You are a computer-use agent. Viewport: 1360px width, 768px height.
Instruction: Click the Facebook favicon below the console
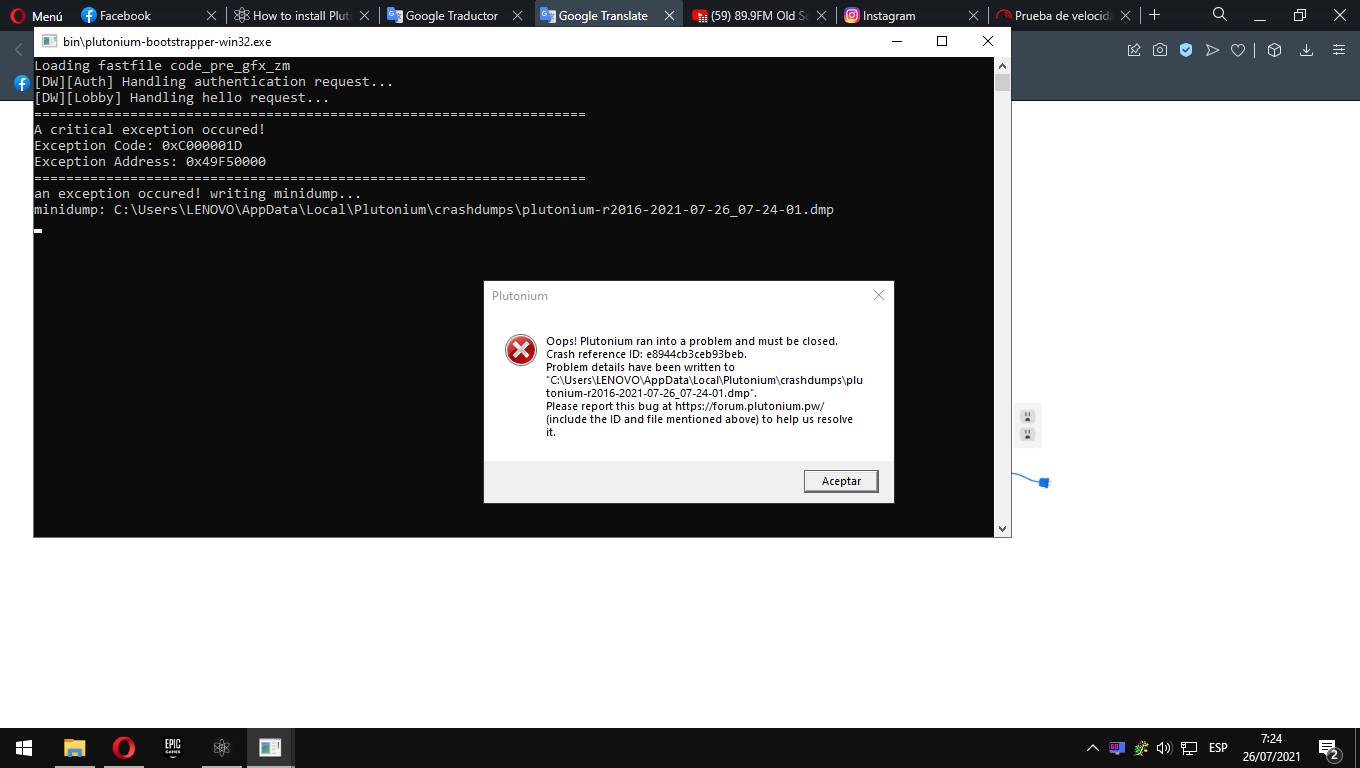point(21,83)
